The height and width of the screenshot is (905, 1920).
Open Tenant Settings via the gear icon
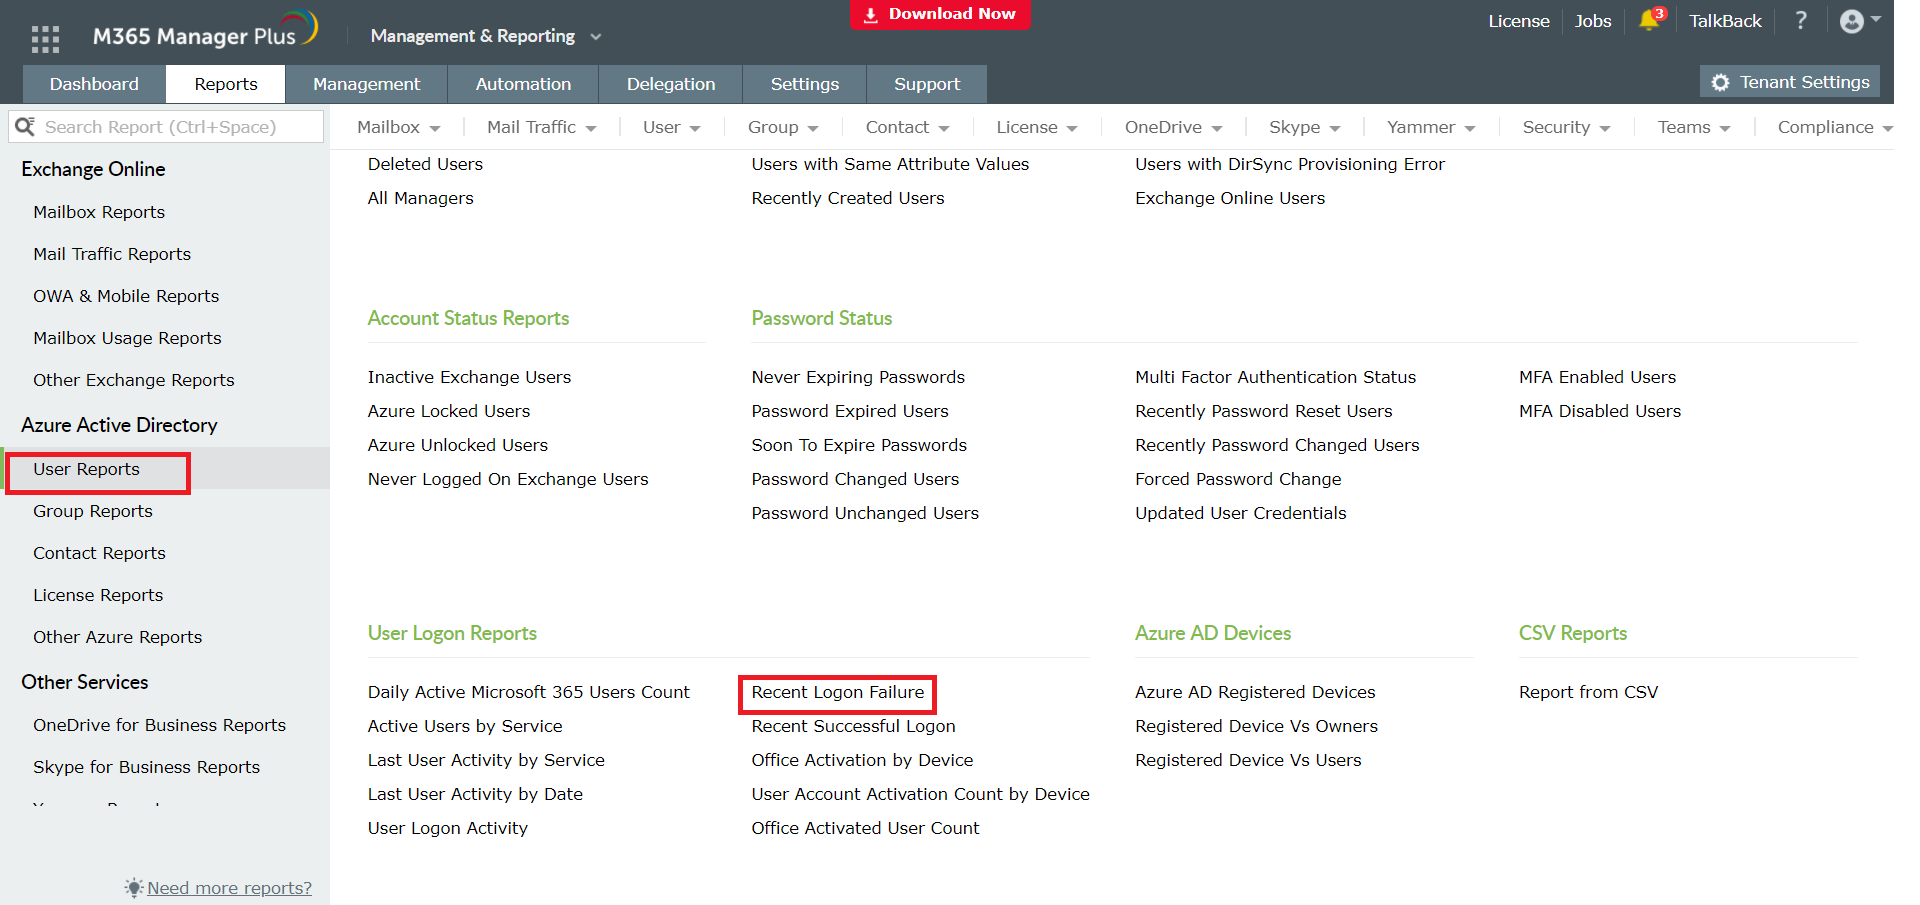pos(1789,82)
